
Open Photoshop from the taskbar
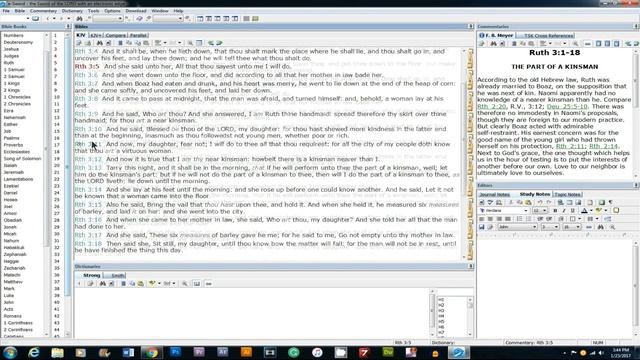[176, 353]
